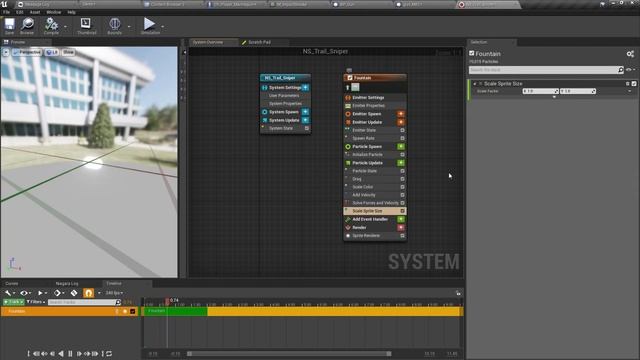Screen dimensions: 640x360
Task: Add a renderer with Render plus
Action: coord(401,227)
